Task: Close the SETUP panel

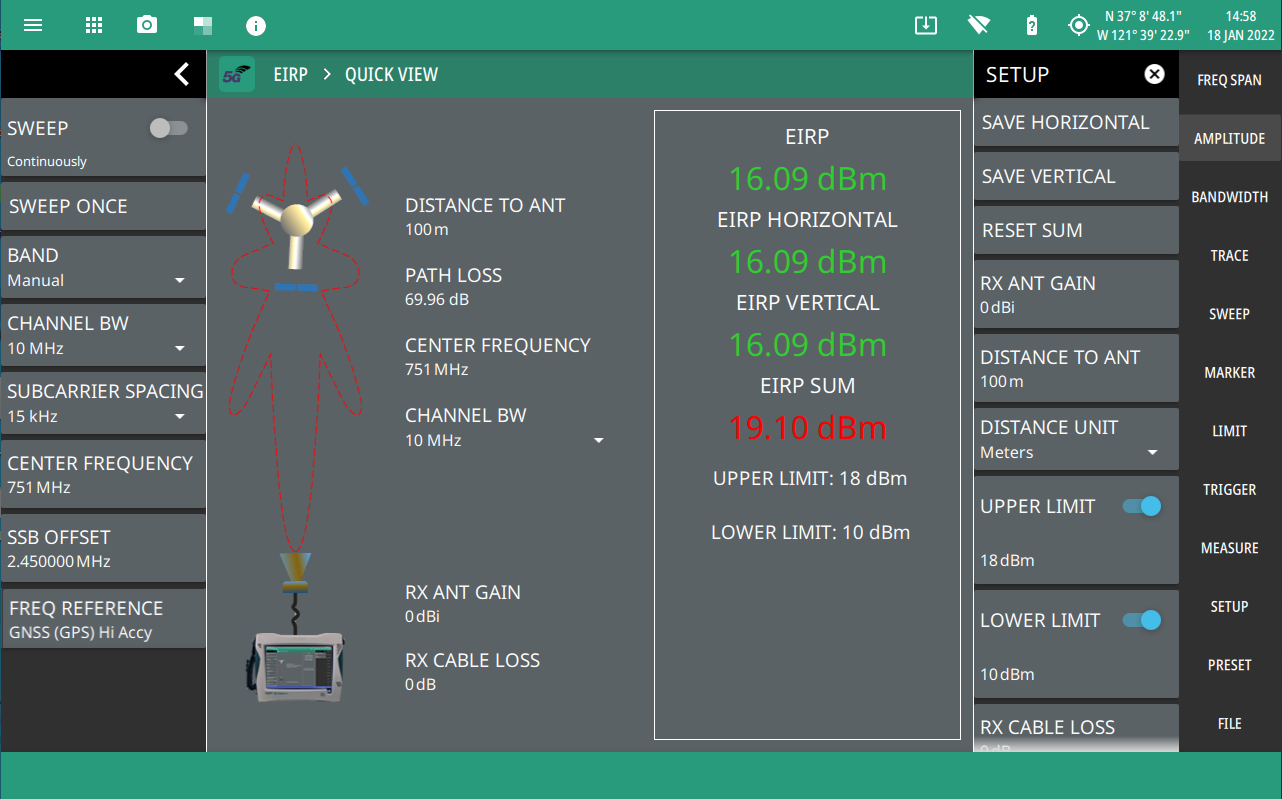Action: pos(1154,74)
